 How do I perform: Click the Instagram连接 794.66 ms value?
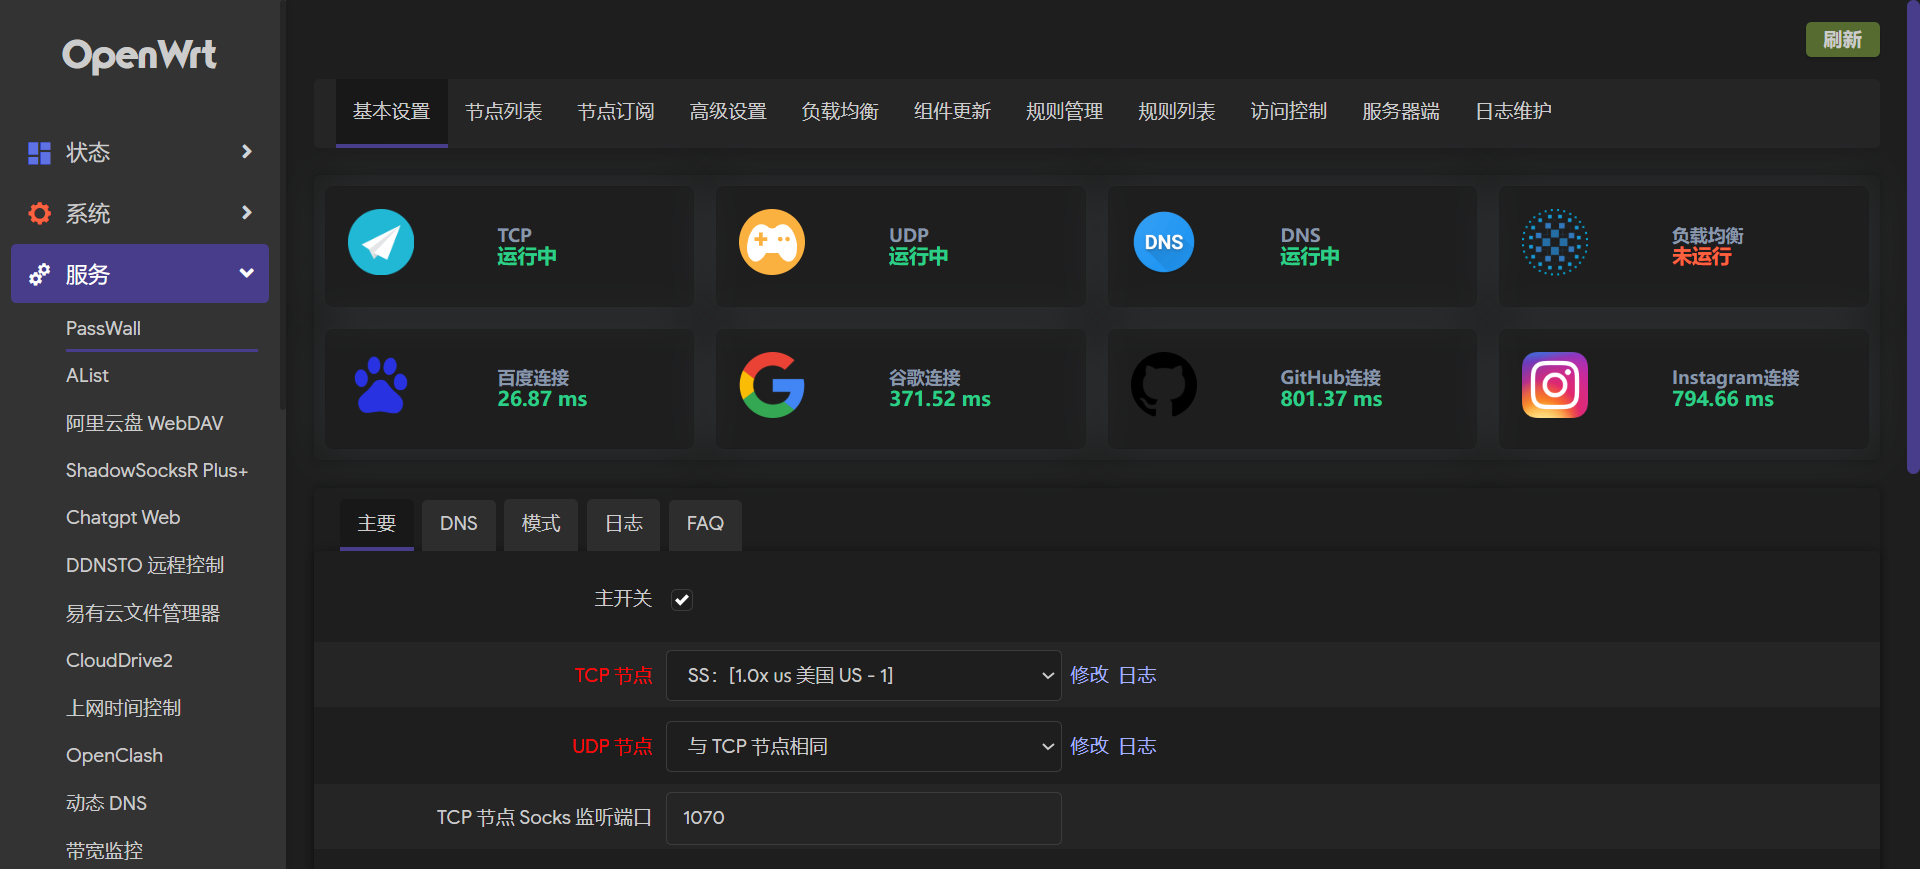1723,399
